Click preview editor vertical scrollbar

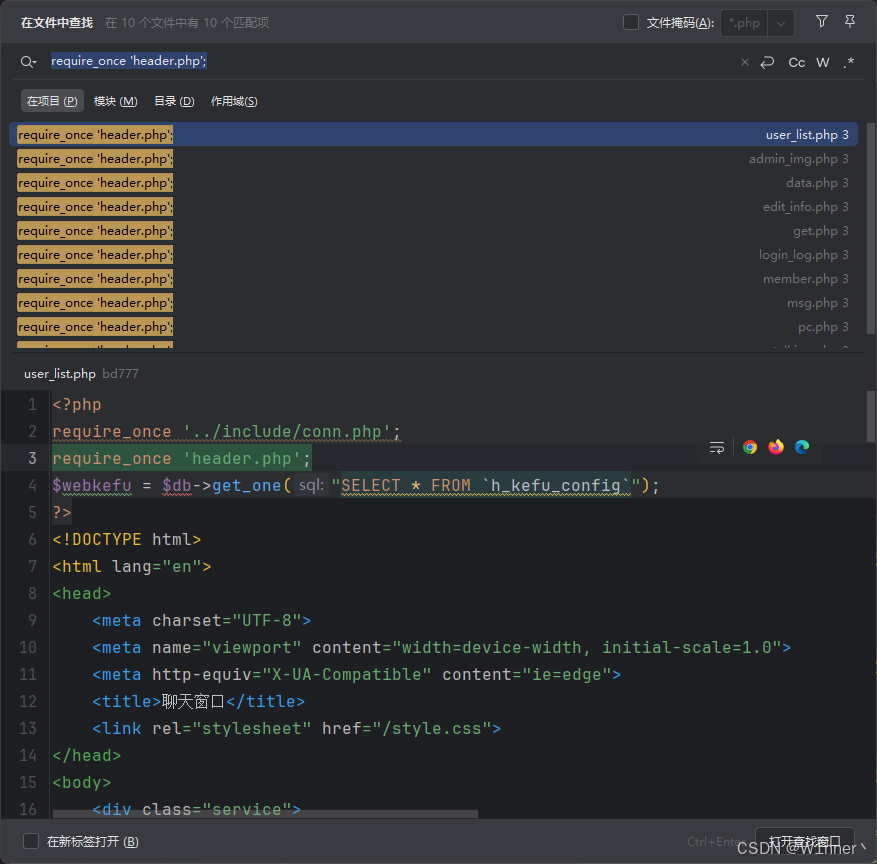click(870, 416)
